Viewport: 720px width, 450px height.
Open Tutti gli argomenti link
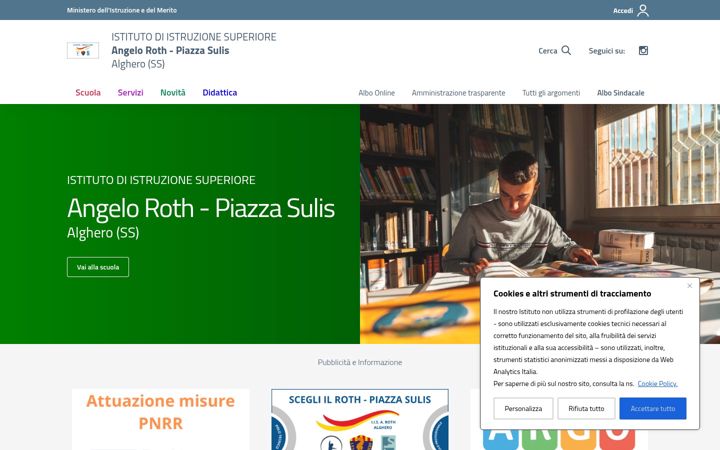(551, 93)
